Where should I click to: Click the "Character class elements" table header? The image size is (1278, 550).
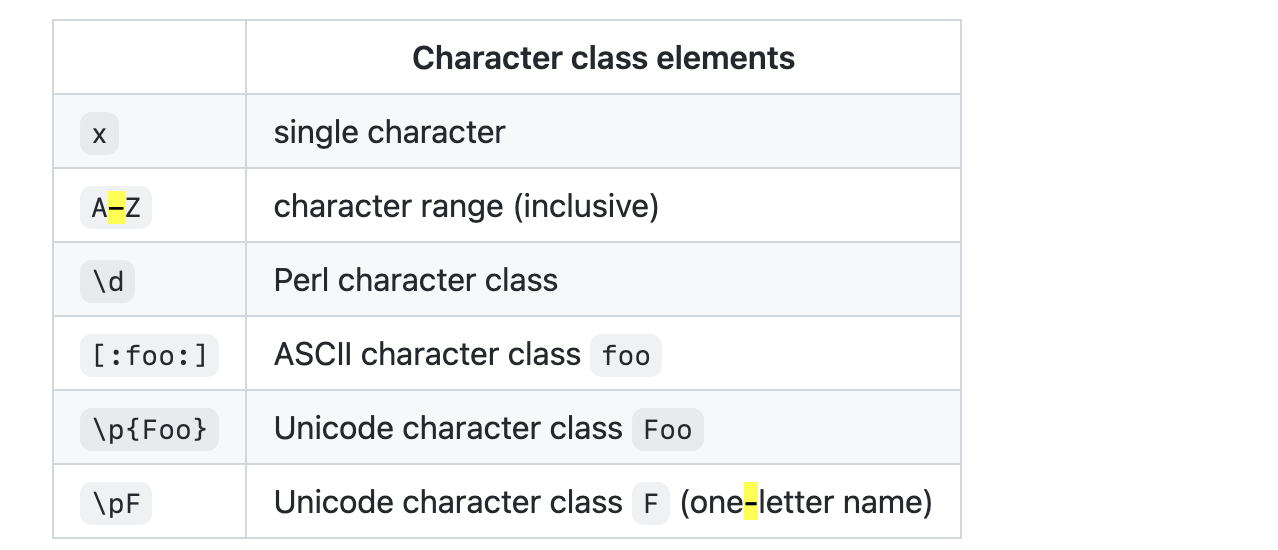603,58
